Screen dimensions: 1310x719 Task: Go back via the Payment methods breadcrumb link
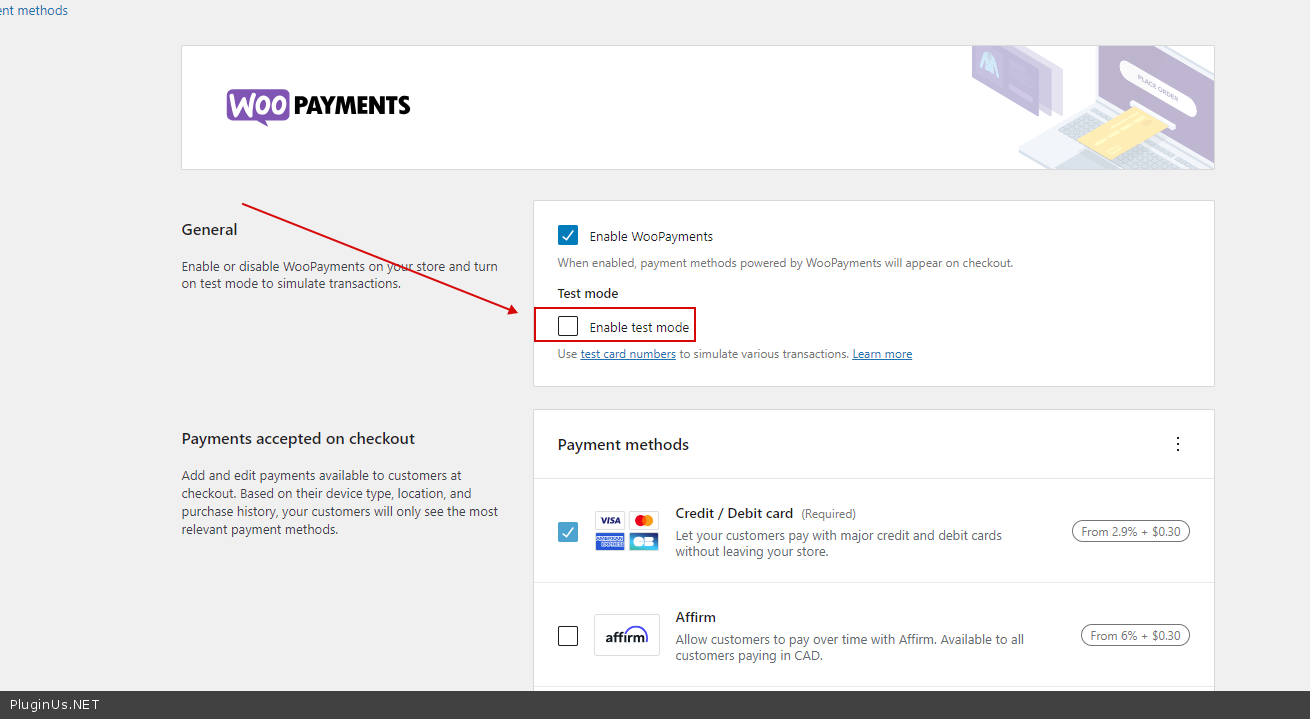[x=34, y=10]
